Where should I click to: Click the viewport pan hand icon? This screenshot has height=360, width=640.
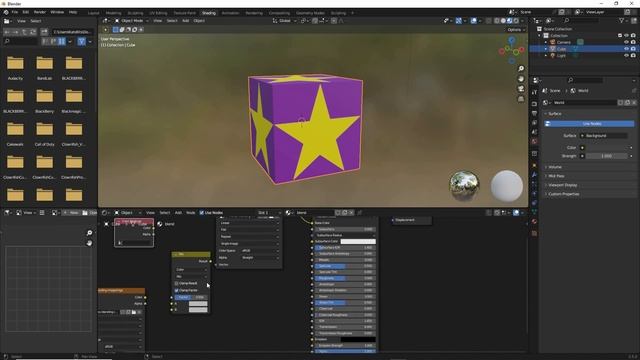pyautogui.click(x=521, y=79)
